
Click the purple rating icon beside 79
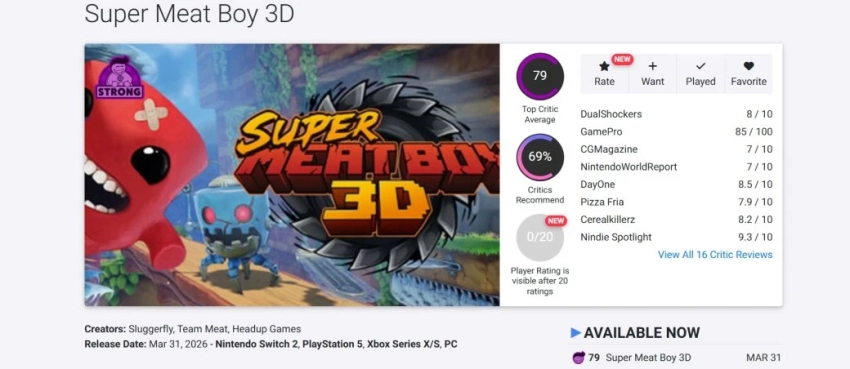click(x=578, y=358)
